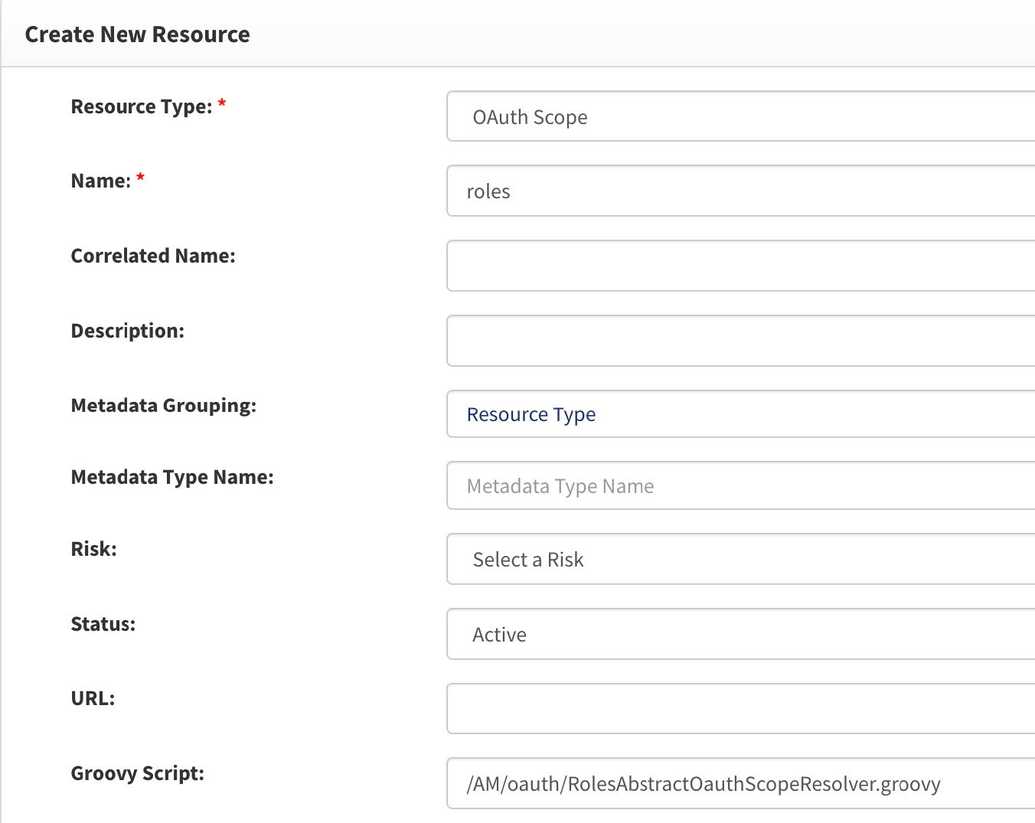Image resolution: width=1035 pixels, height=823 pixels.
Task: Click the RolesAbstractOauthScopeResolver.groovy path text
Action: tap(701, 785)
